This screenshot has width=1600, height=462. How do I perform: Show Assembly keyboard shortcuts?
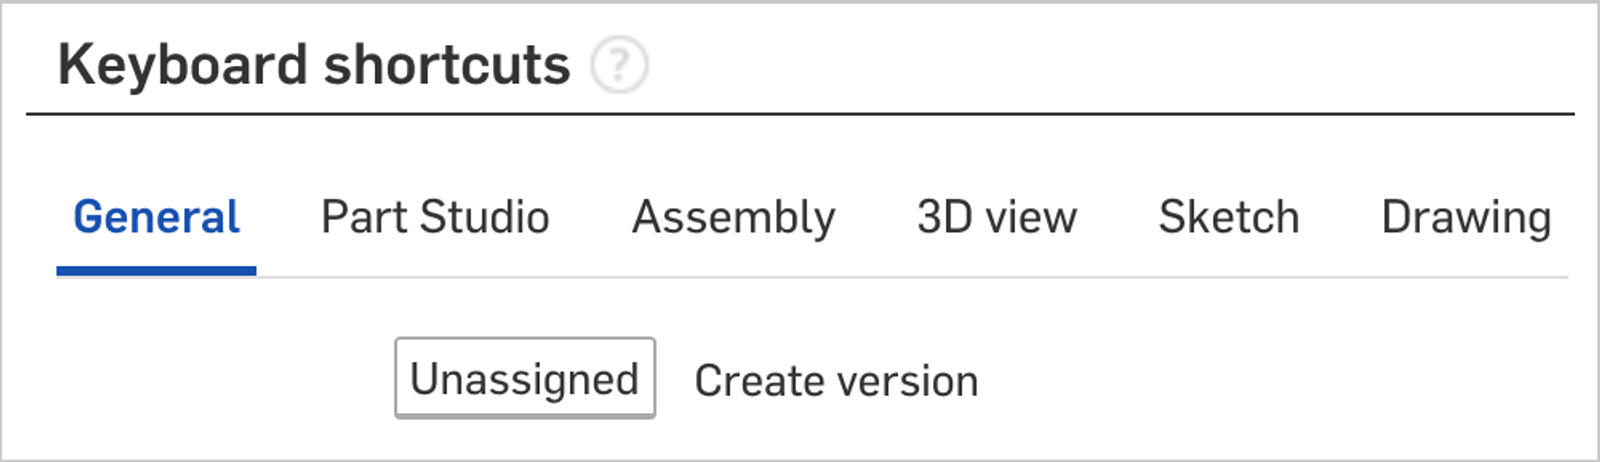(733, 218)
